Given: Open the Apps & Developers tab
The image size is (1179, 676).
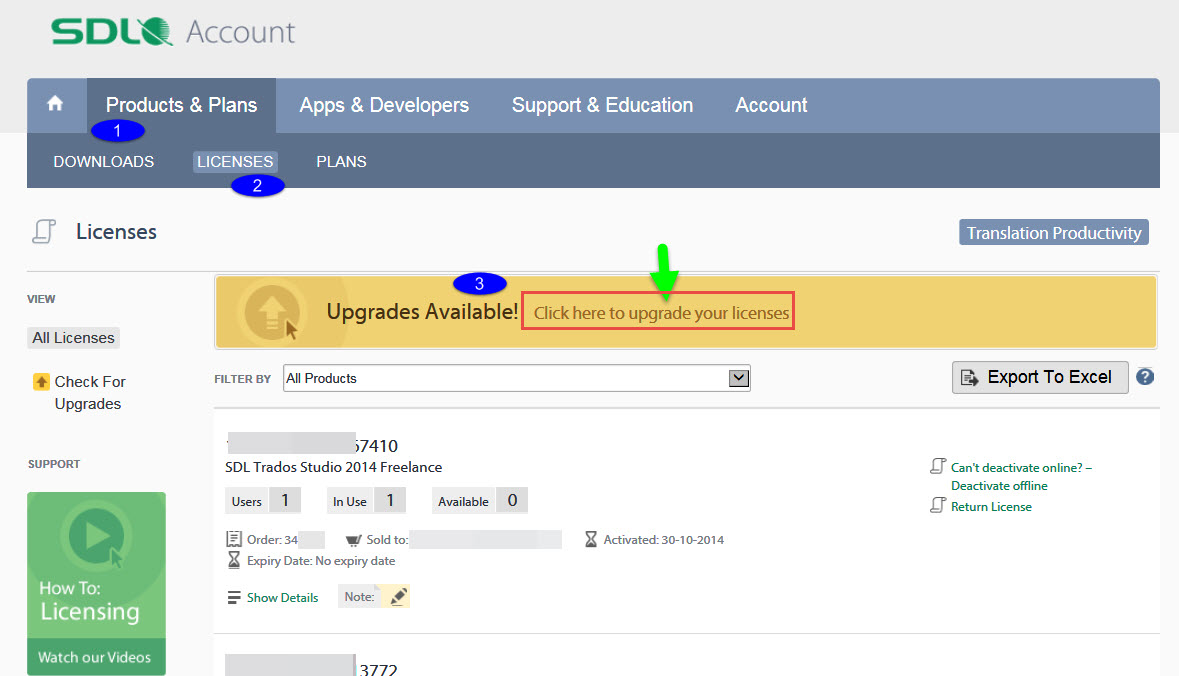Looking at the screenshot, I should (x=384, y=105).
